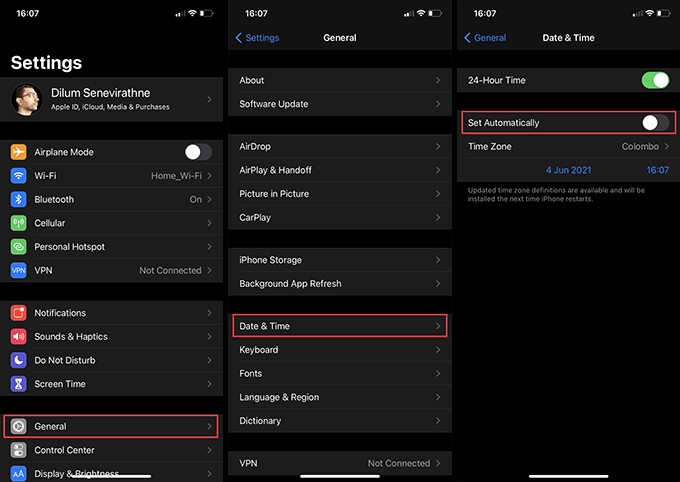The height and width of the screenshot is (482, 680).
Task: Tap the red Notifications icon
Action: coord(18,313)
